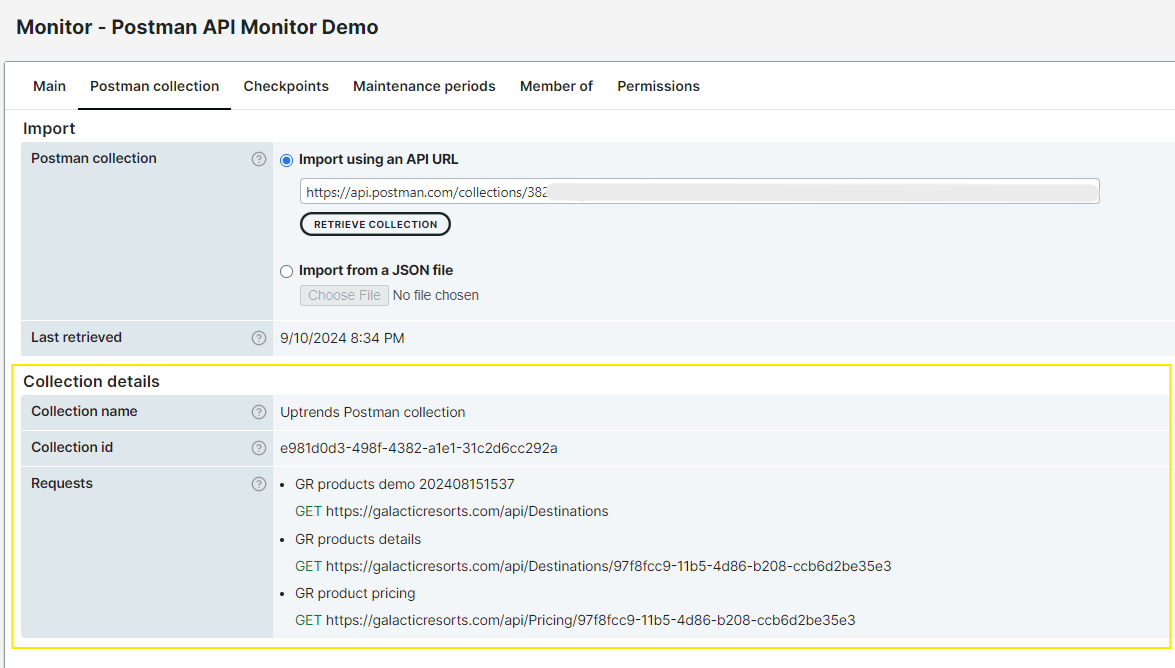Click 'GR products demo 202408151537' request
The image size is (1175, 668).
click(x=405, y=484)
